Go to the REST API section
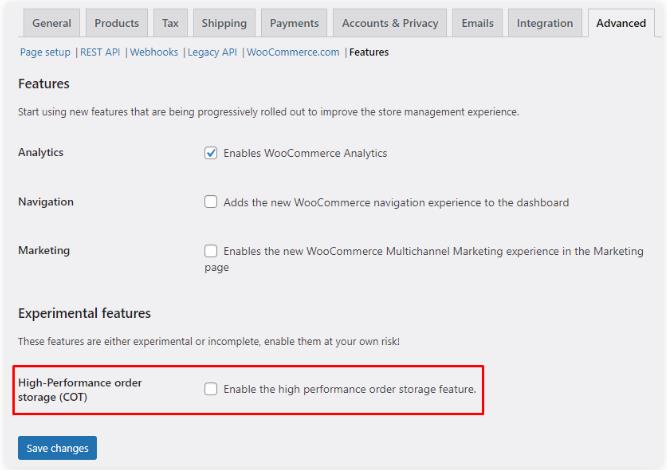Image resolution: width=667 pixels, height=470 pixels. 102,52
